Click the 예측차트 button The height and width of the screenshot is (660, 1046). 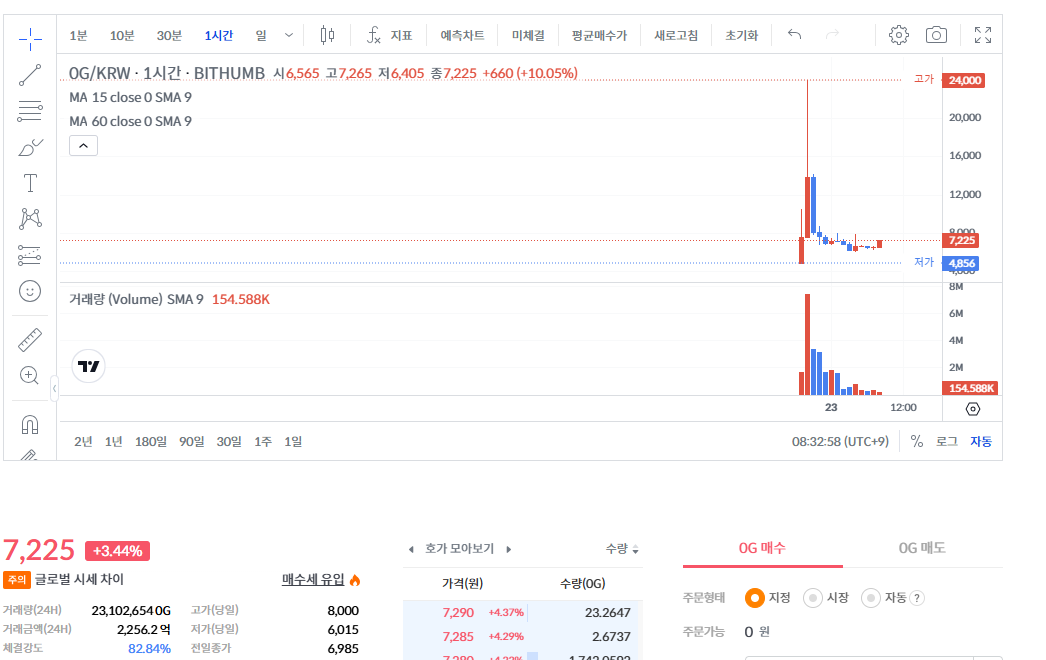pyautogui.click(x=462, y=35)
